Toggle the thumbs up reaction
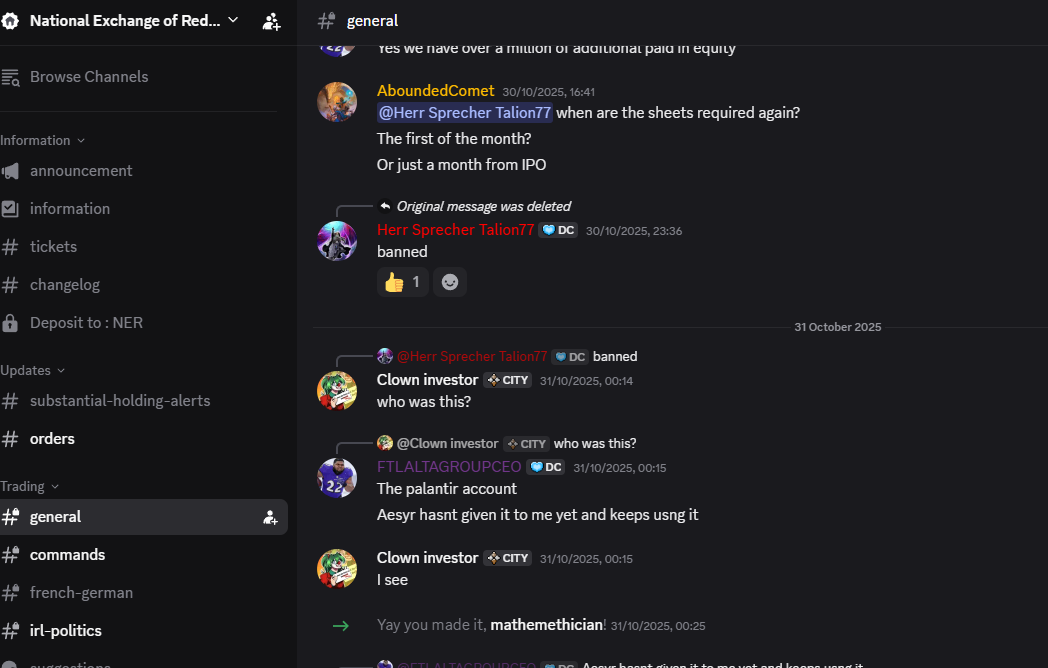 403,282
